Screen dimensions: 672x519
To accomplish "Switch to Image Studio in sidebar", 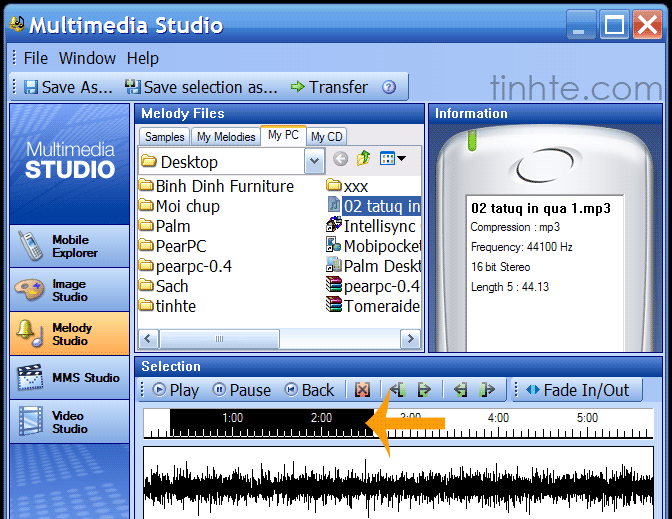I will (x=69, y=290).
